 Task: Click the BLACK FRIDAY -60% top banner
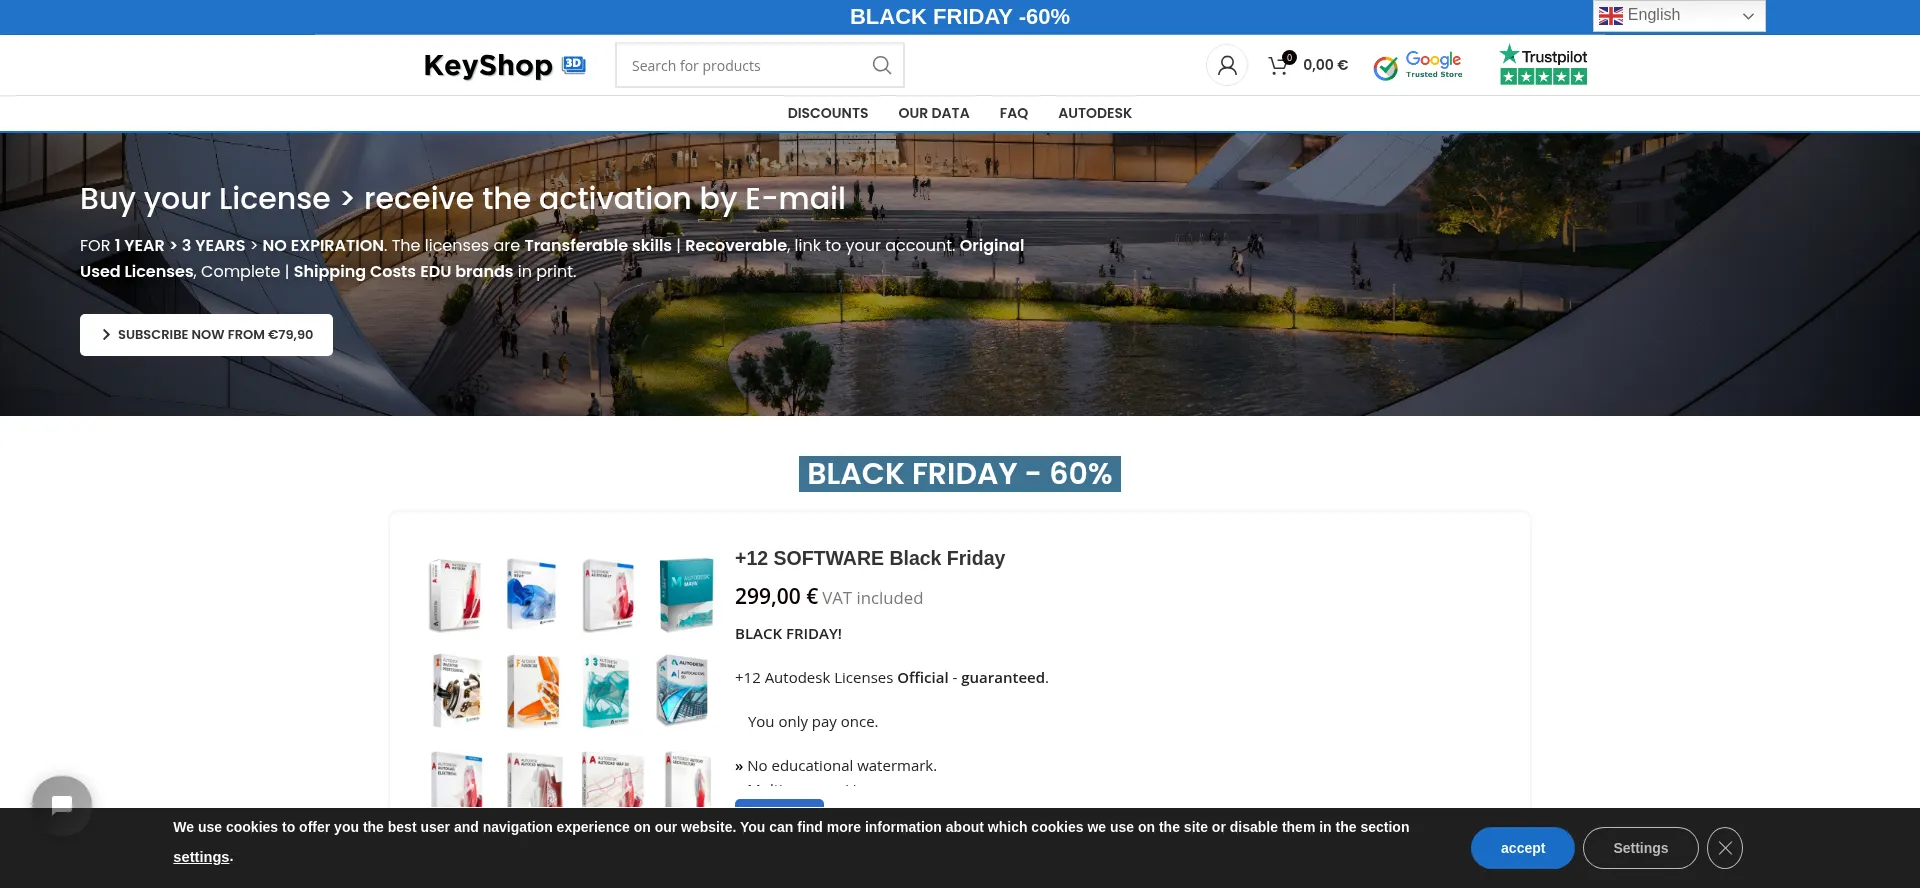pyautogui.click(x=960, y=17)
